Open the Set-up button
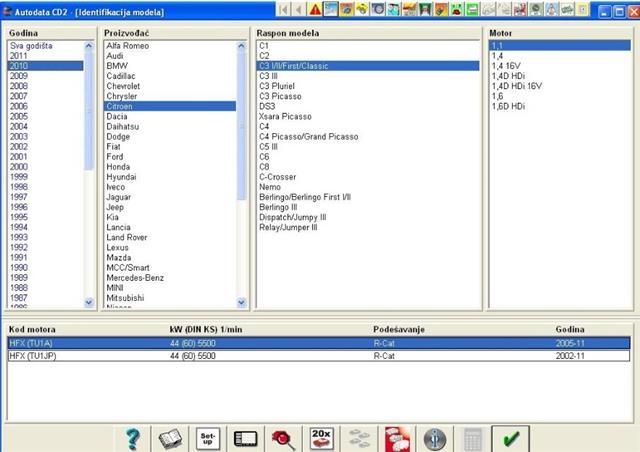Screen dimensions: 640x452 pos(208,439)
